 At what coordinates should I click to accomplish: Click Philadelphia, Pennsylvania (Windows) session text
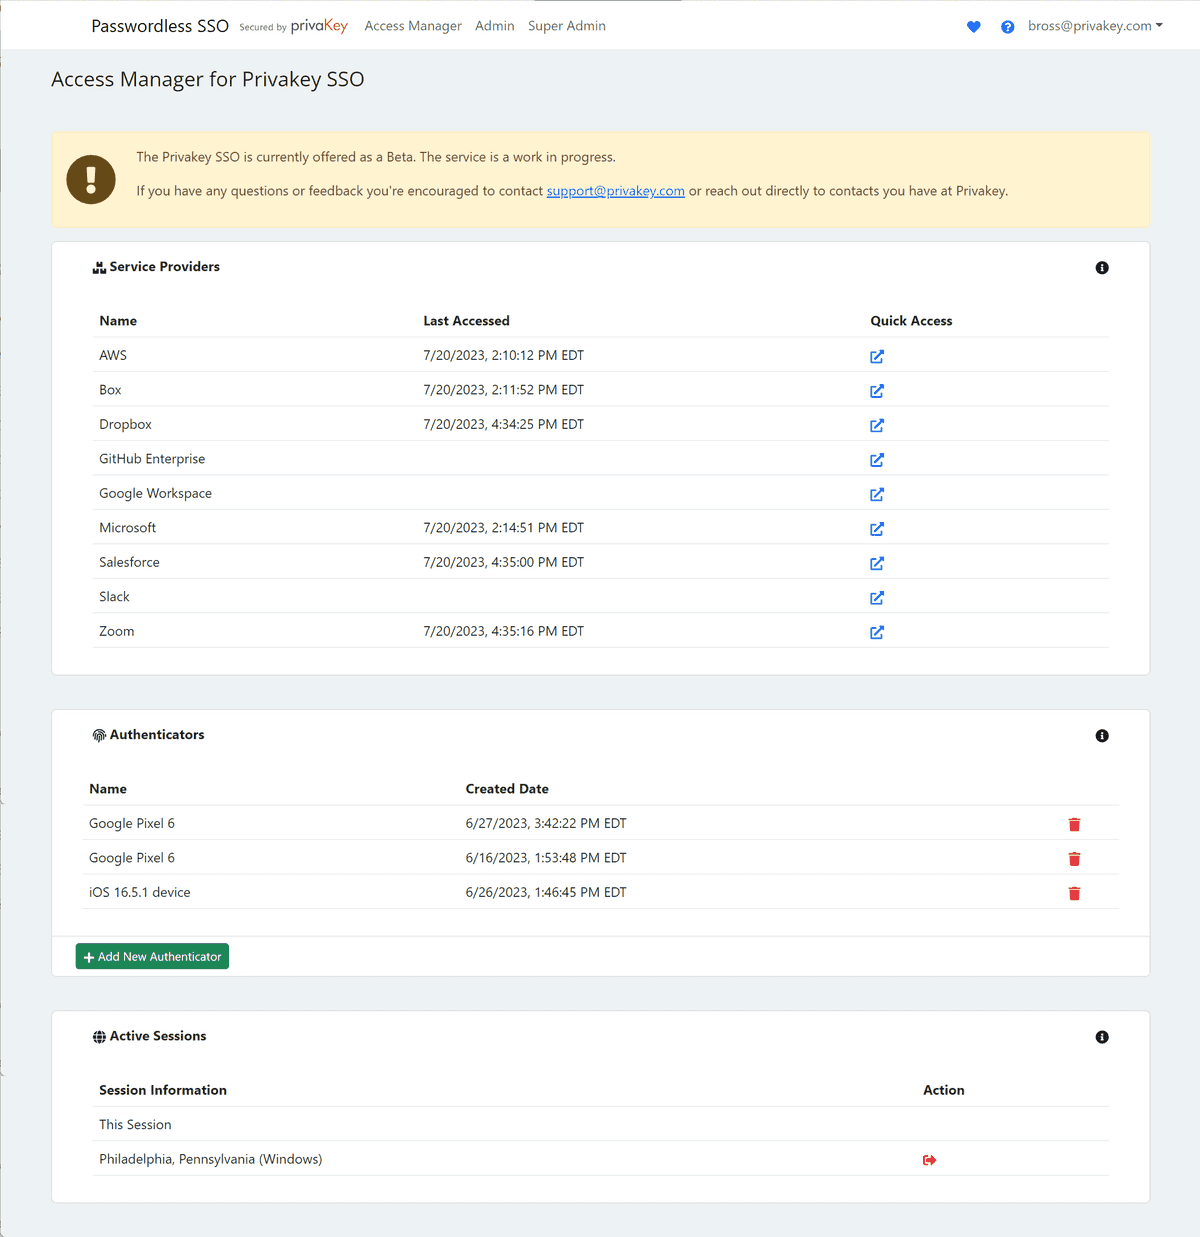pos(210,1159)
